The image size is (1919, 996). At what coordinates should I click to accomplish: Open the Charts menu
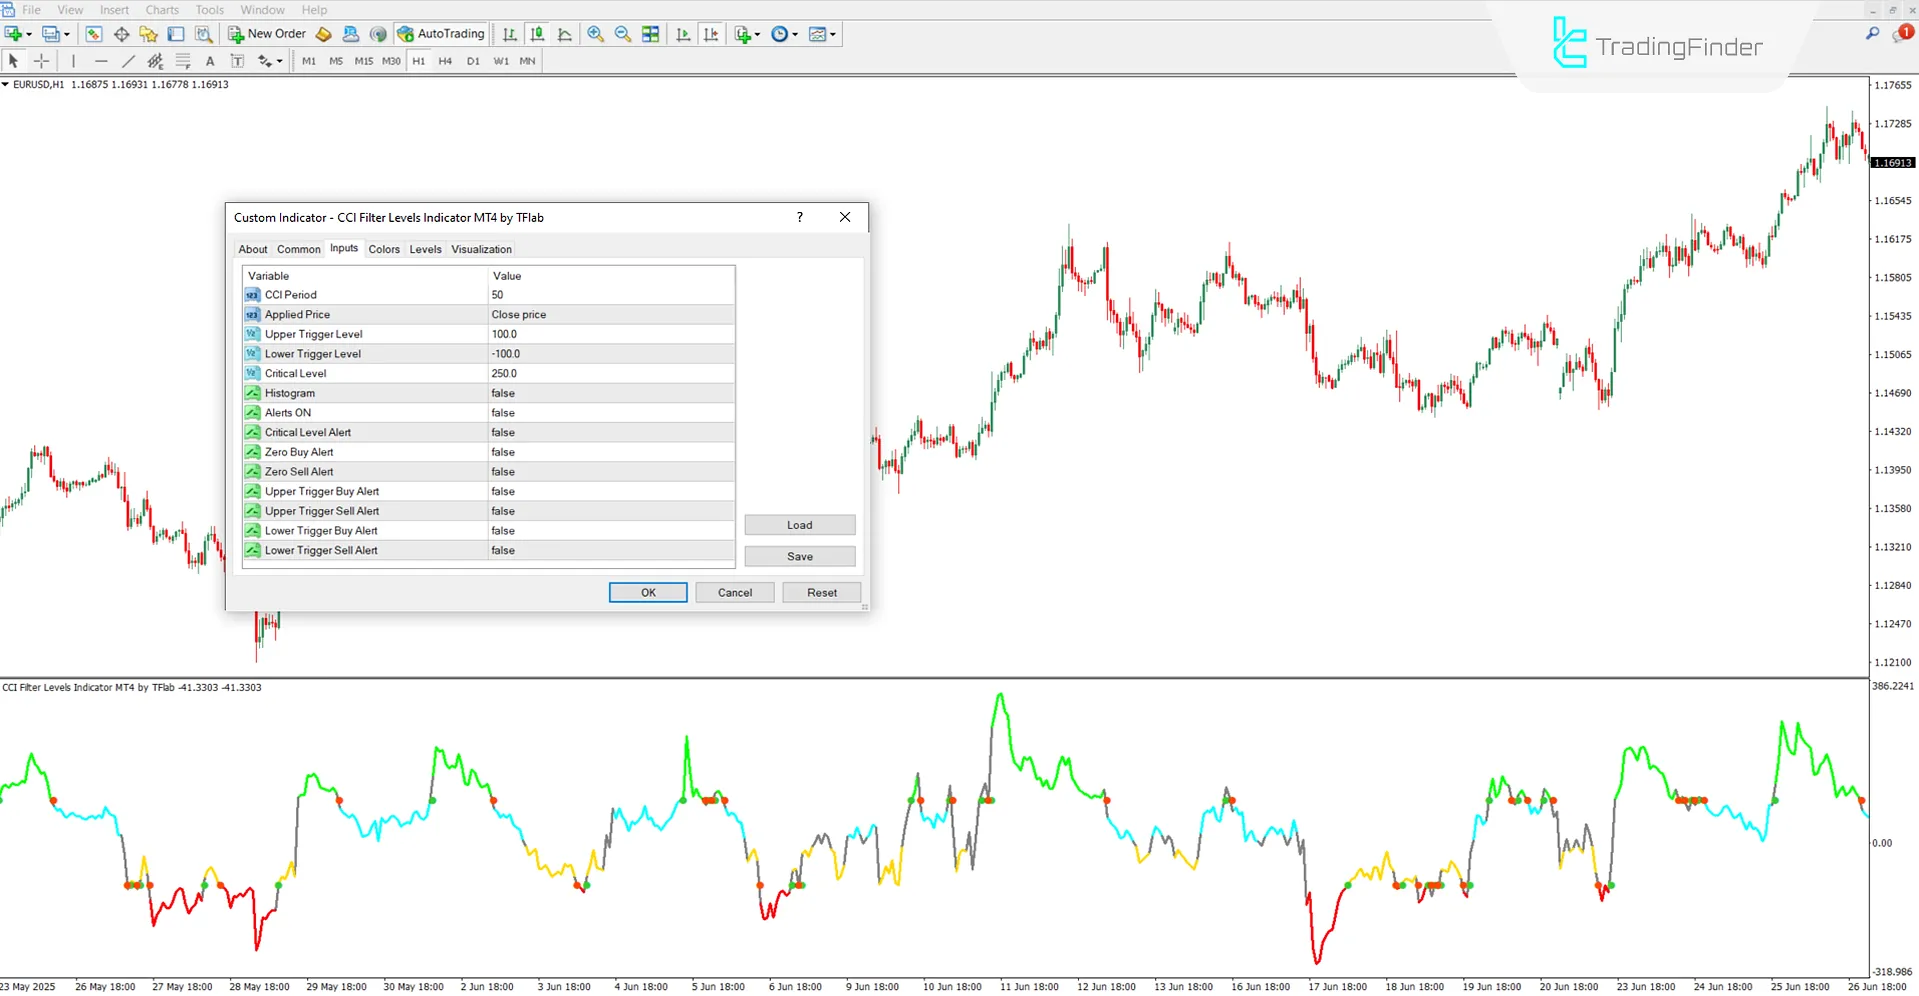[x=161, y=9]
